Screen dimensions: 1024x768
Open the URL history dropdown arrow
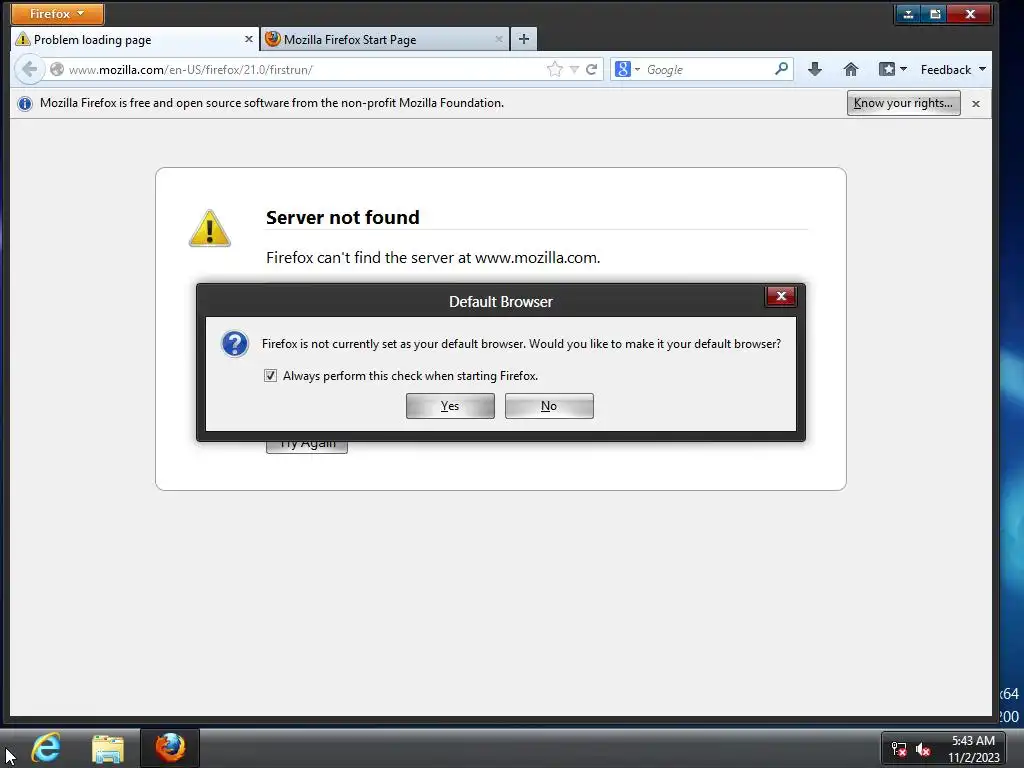coord(574,69)
